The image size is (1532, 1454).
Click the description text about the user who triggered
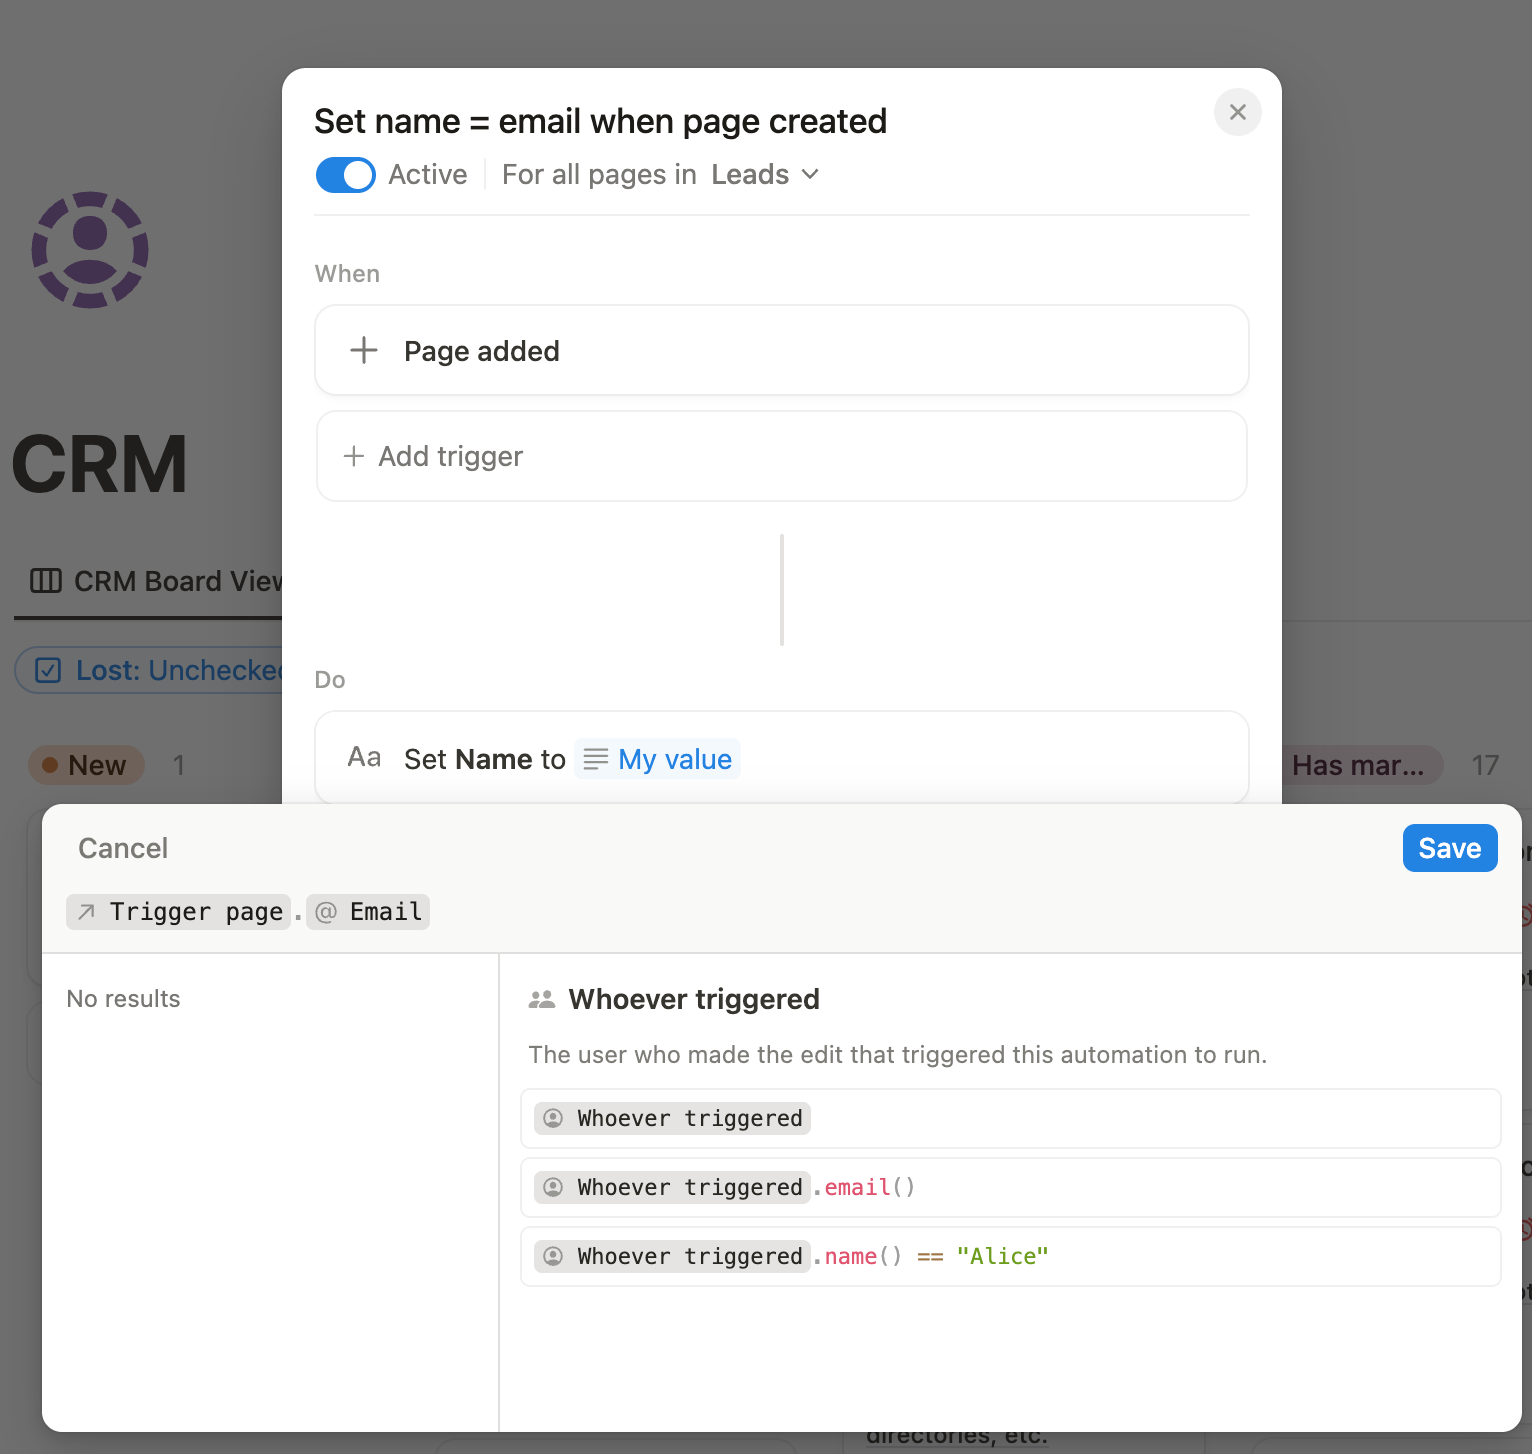(897, 1055)
